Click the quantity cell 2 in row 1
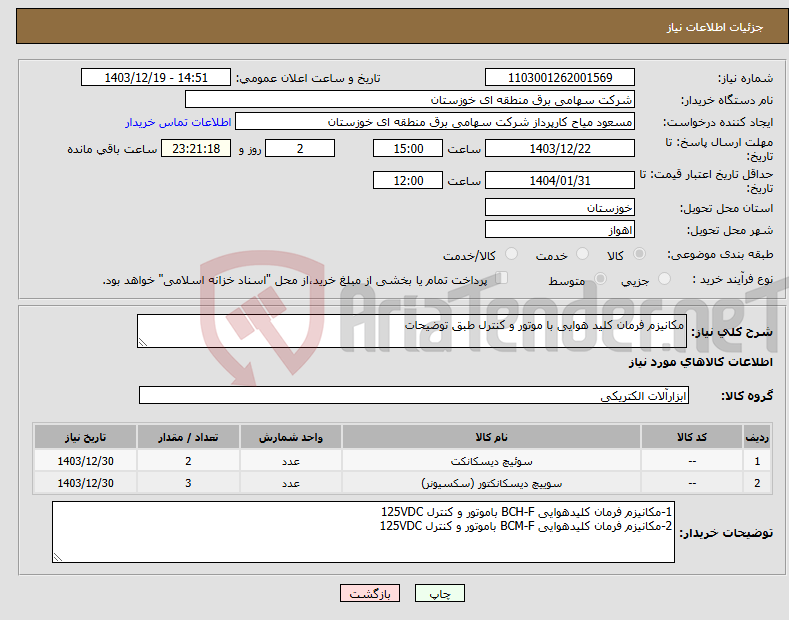789x620 pixels. pyautogui.click(x=188, y=461)
